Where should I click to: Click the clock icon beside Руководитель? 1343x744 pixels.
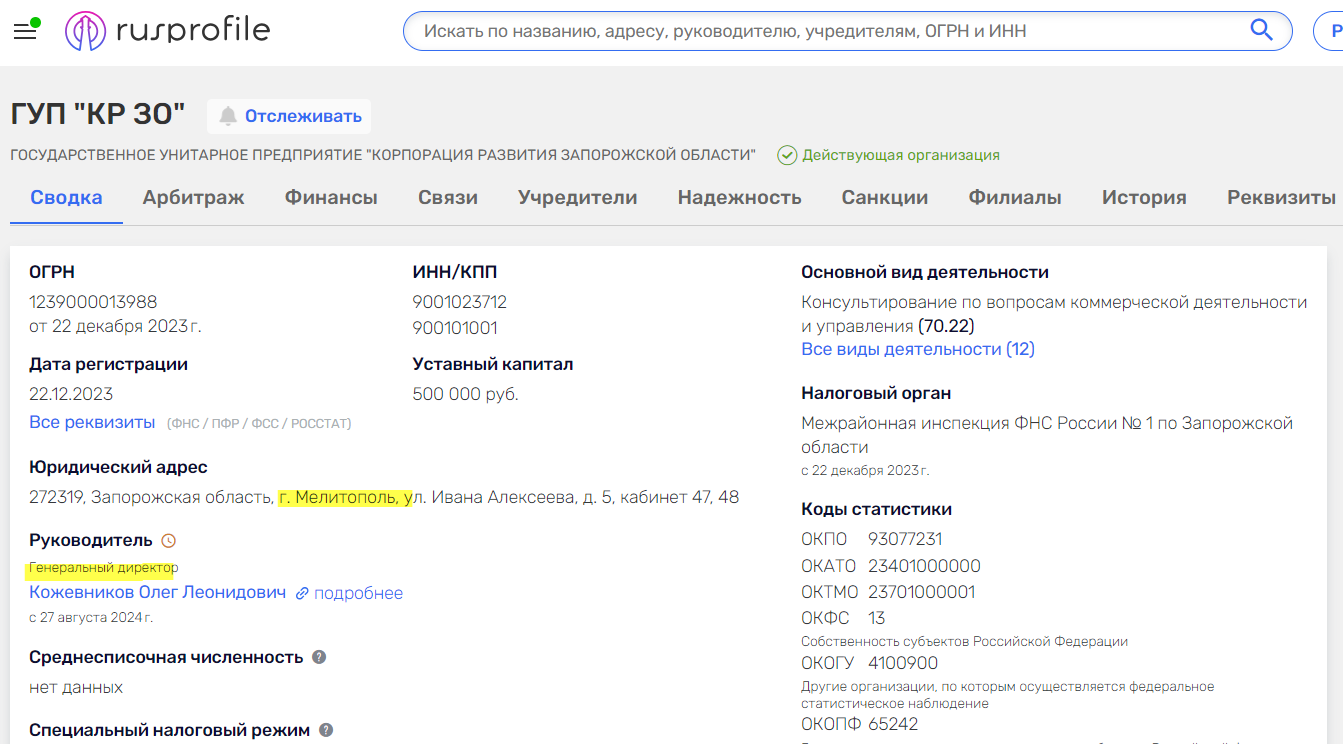point(169,541)
